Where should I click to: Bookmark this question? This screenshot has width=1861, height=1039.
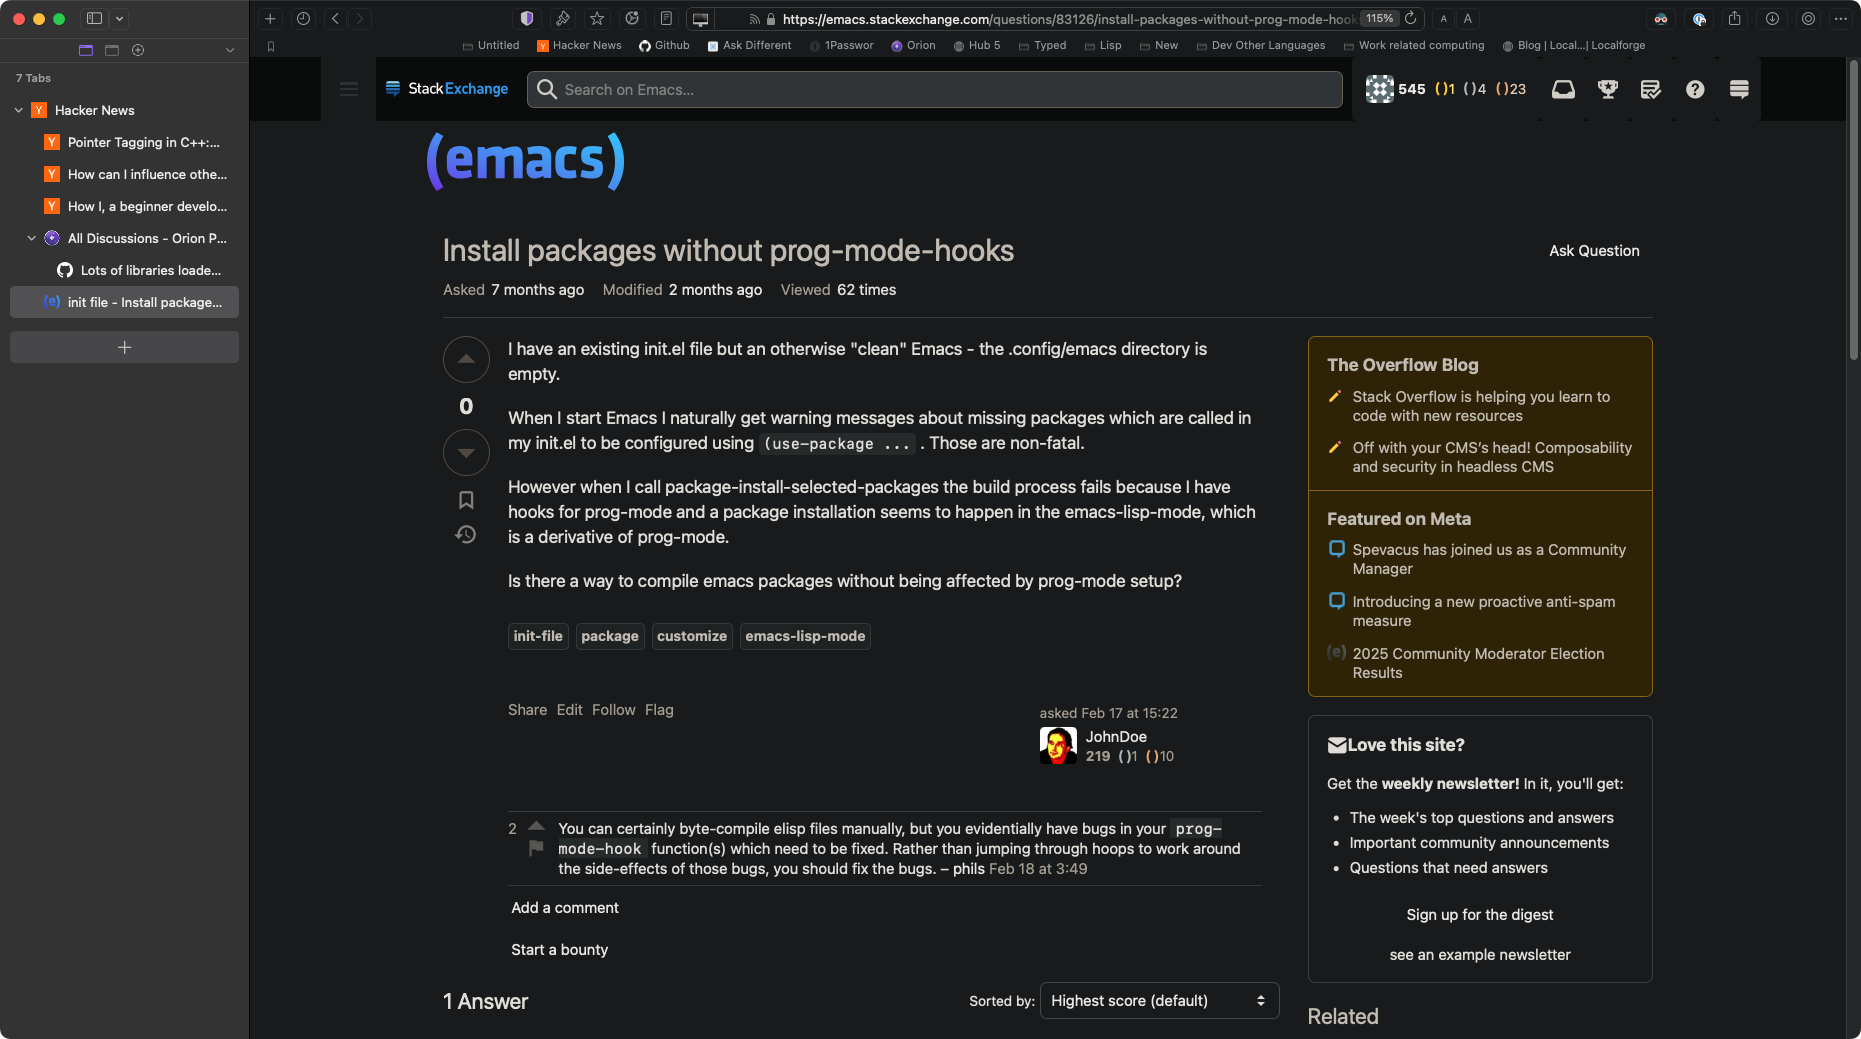pyautogui.click(x=466, y=499)
